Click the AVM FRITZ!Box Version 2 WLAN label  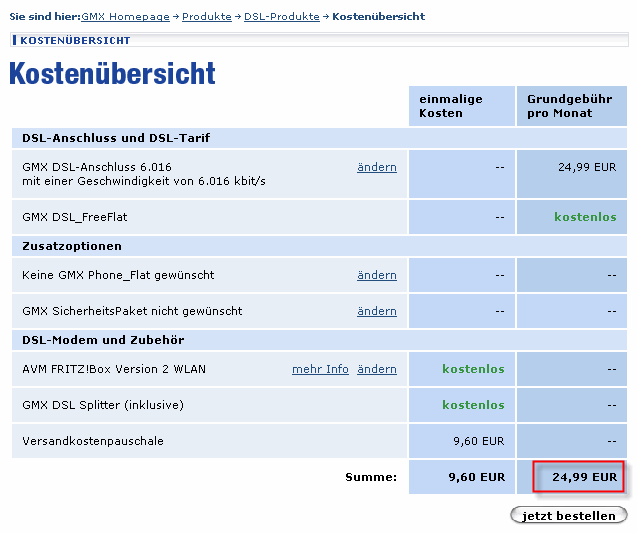[114, 369]
